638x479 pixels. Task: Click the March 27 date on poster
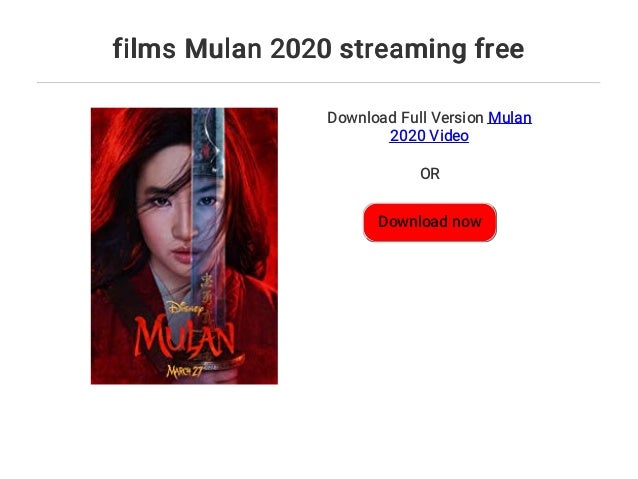pyautogui.click(x=184, y=371)
